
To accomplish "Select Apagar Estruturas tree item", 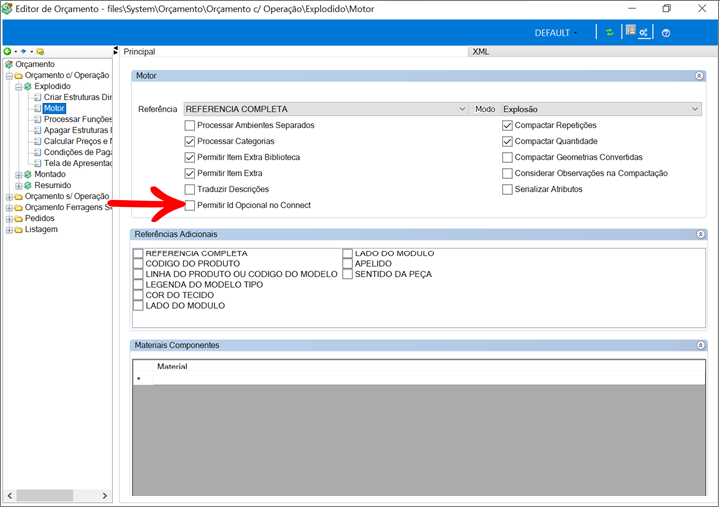I will (78, 131).
